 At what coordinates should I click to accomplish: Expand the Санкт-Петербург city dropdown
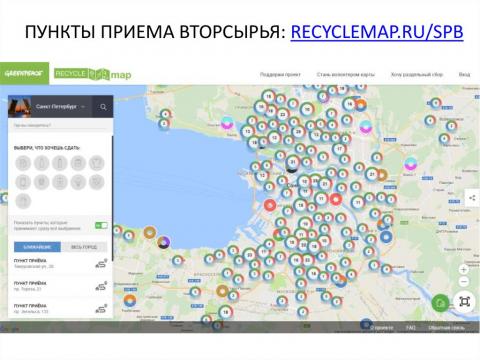pos(61,107)
